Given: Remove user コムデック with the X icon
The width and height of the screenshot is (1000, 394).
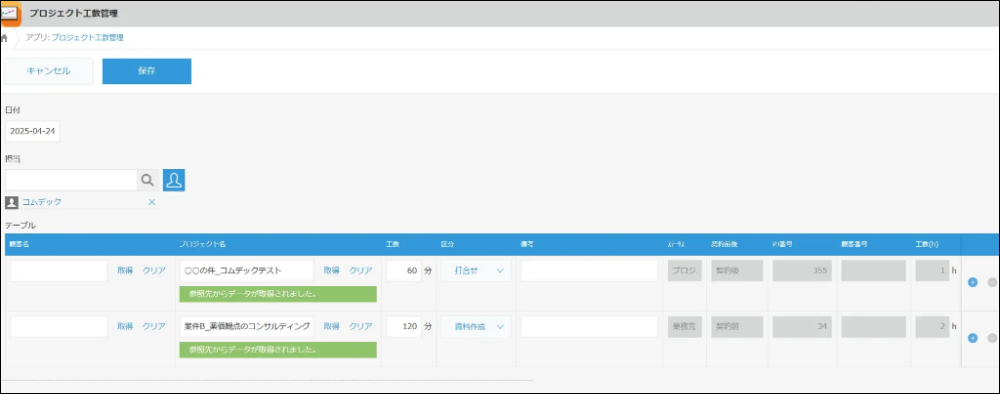Looking at the screenshot, I should [x=152, y=202].
